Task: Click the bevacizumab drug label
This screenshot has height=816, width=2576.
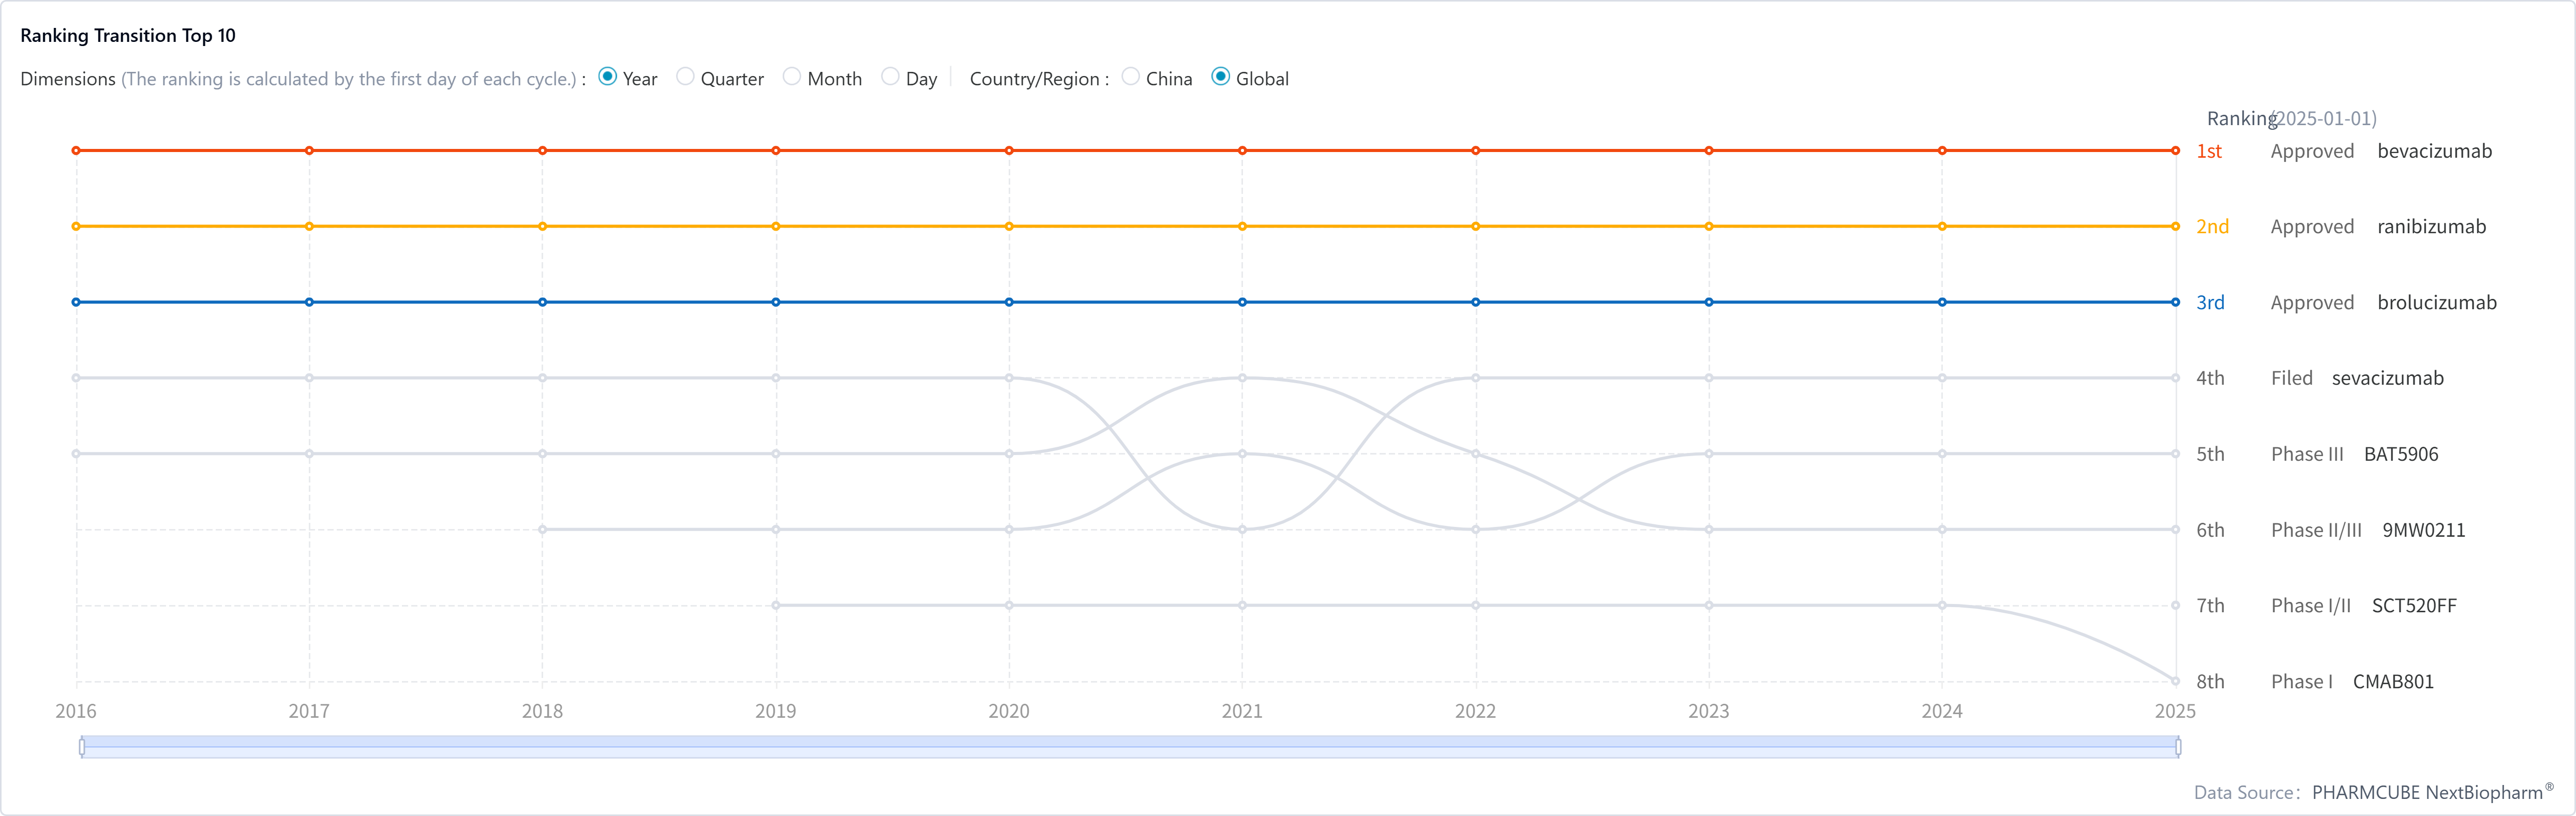Action: click(2434, 151)
